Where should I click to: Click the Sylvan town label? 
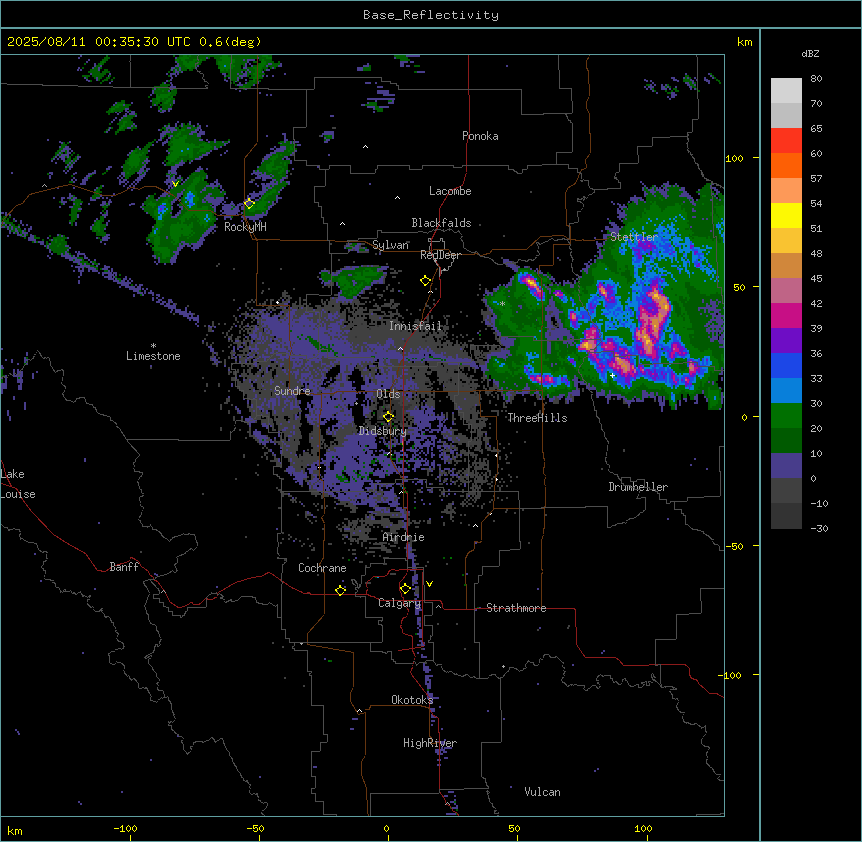click(x=390, y=245)
